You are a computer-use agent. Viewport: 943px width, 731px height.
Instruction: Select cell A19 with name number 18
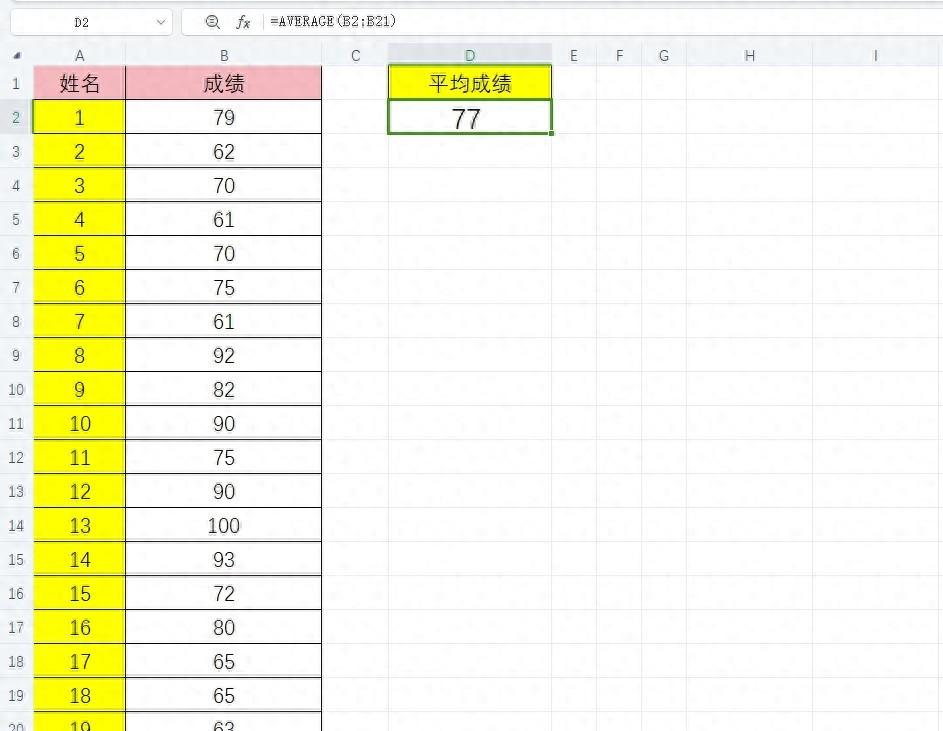coord(79,695)
